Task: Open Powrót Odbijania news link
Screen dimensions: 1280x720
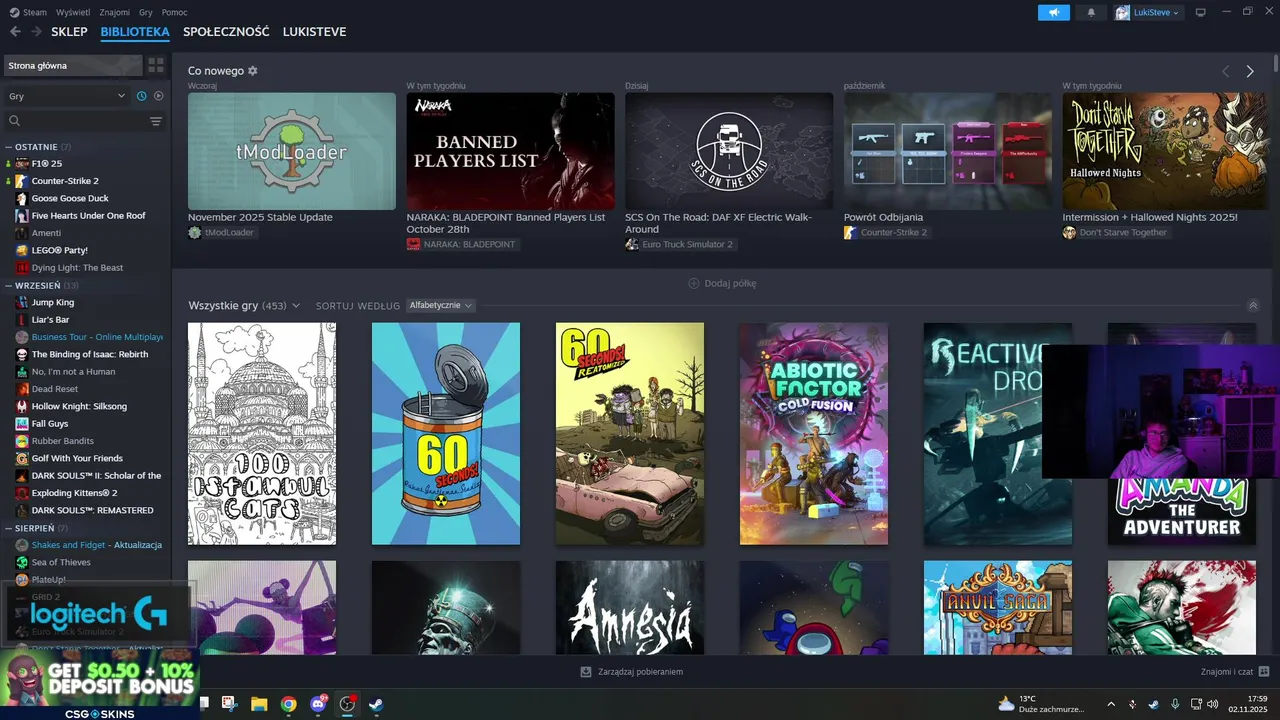Action: pyautogui.click(x=883, y=217)
